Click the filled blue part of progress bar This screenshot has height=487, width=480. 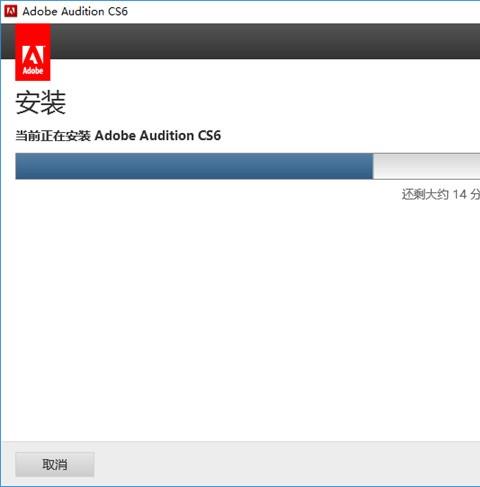(x=194, y=166)
